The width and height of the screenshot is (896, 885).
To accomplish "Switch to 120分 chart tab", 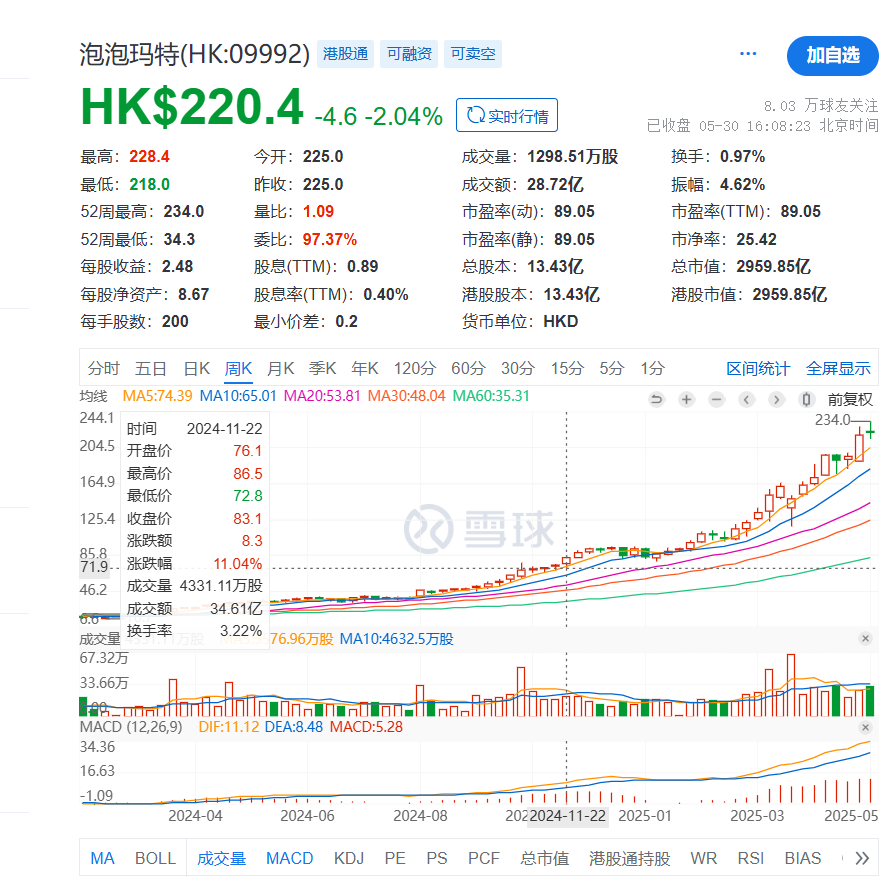I will tap(414, 369).
